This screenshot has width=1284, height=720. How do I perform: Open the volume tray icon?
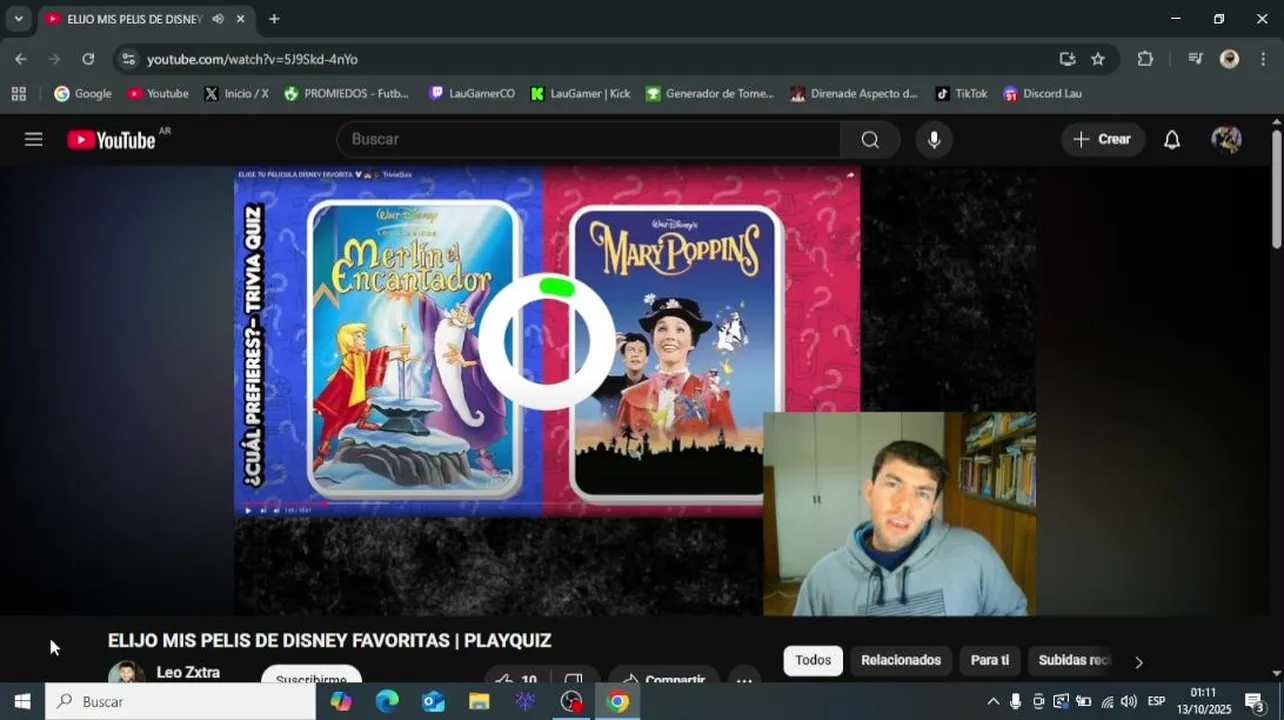coord(1129,701)
